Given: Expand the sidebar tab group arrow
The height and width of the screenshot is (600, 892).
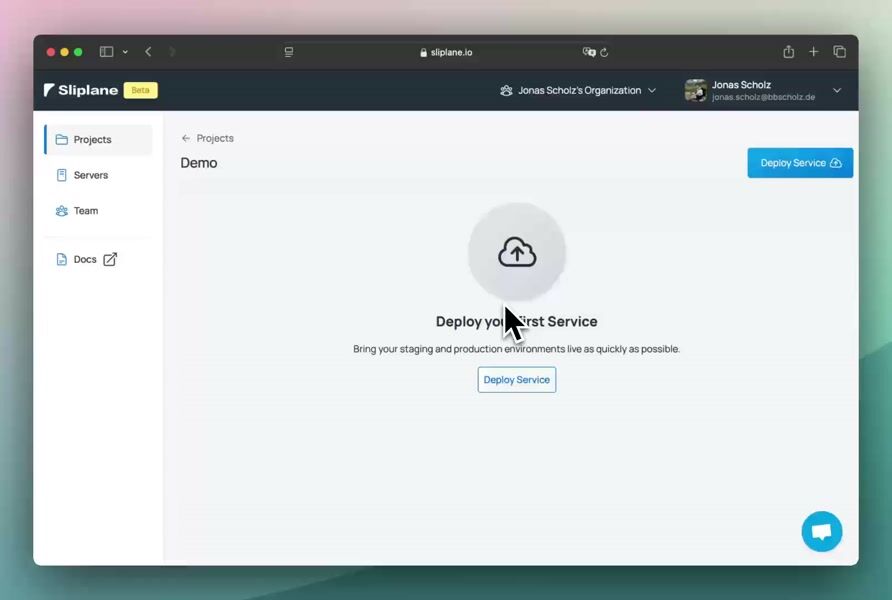Looking at the screenshot, I should coord(125,52).
